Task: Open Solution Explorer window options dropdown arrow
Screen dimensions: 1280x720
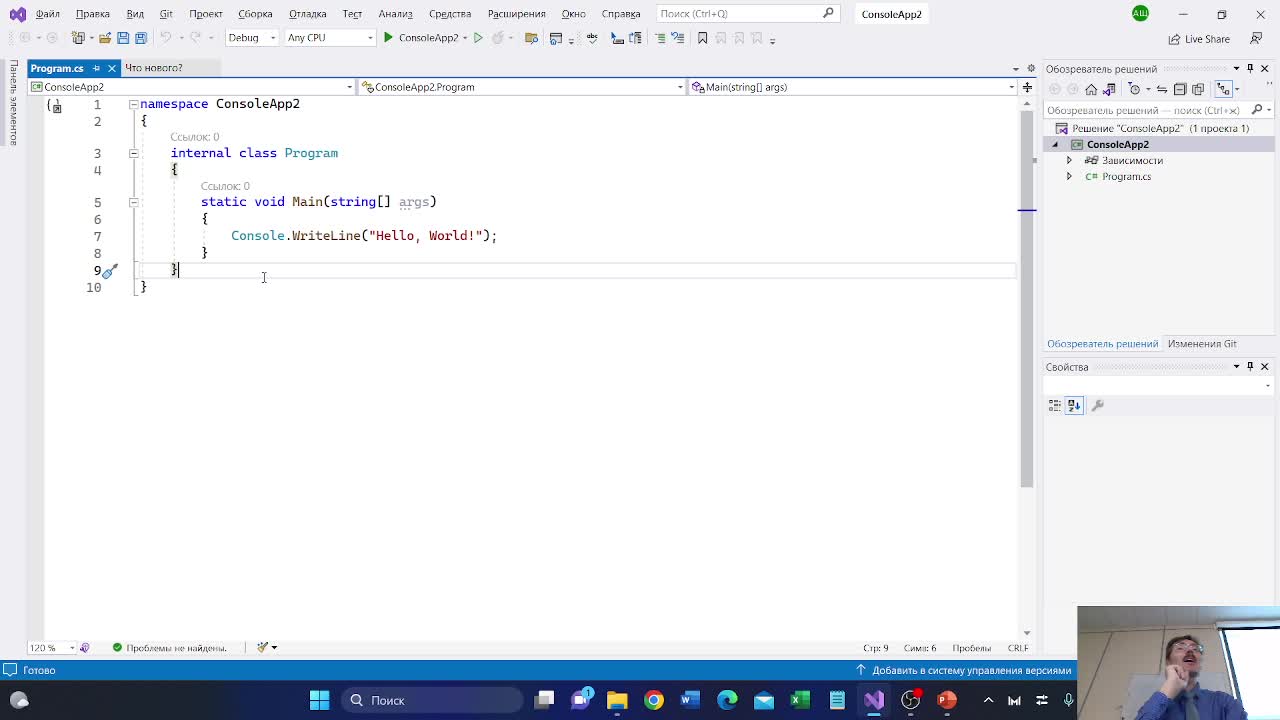Action: click(1236, 68)
